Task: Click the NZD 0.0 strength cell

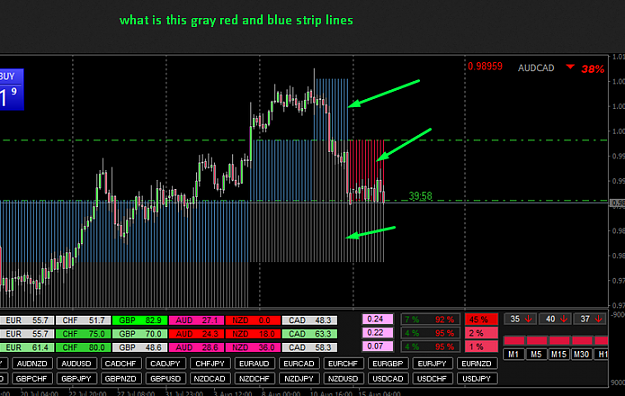Action: tap(253, 320)
